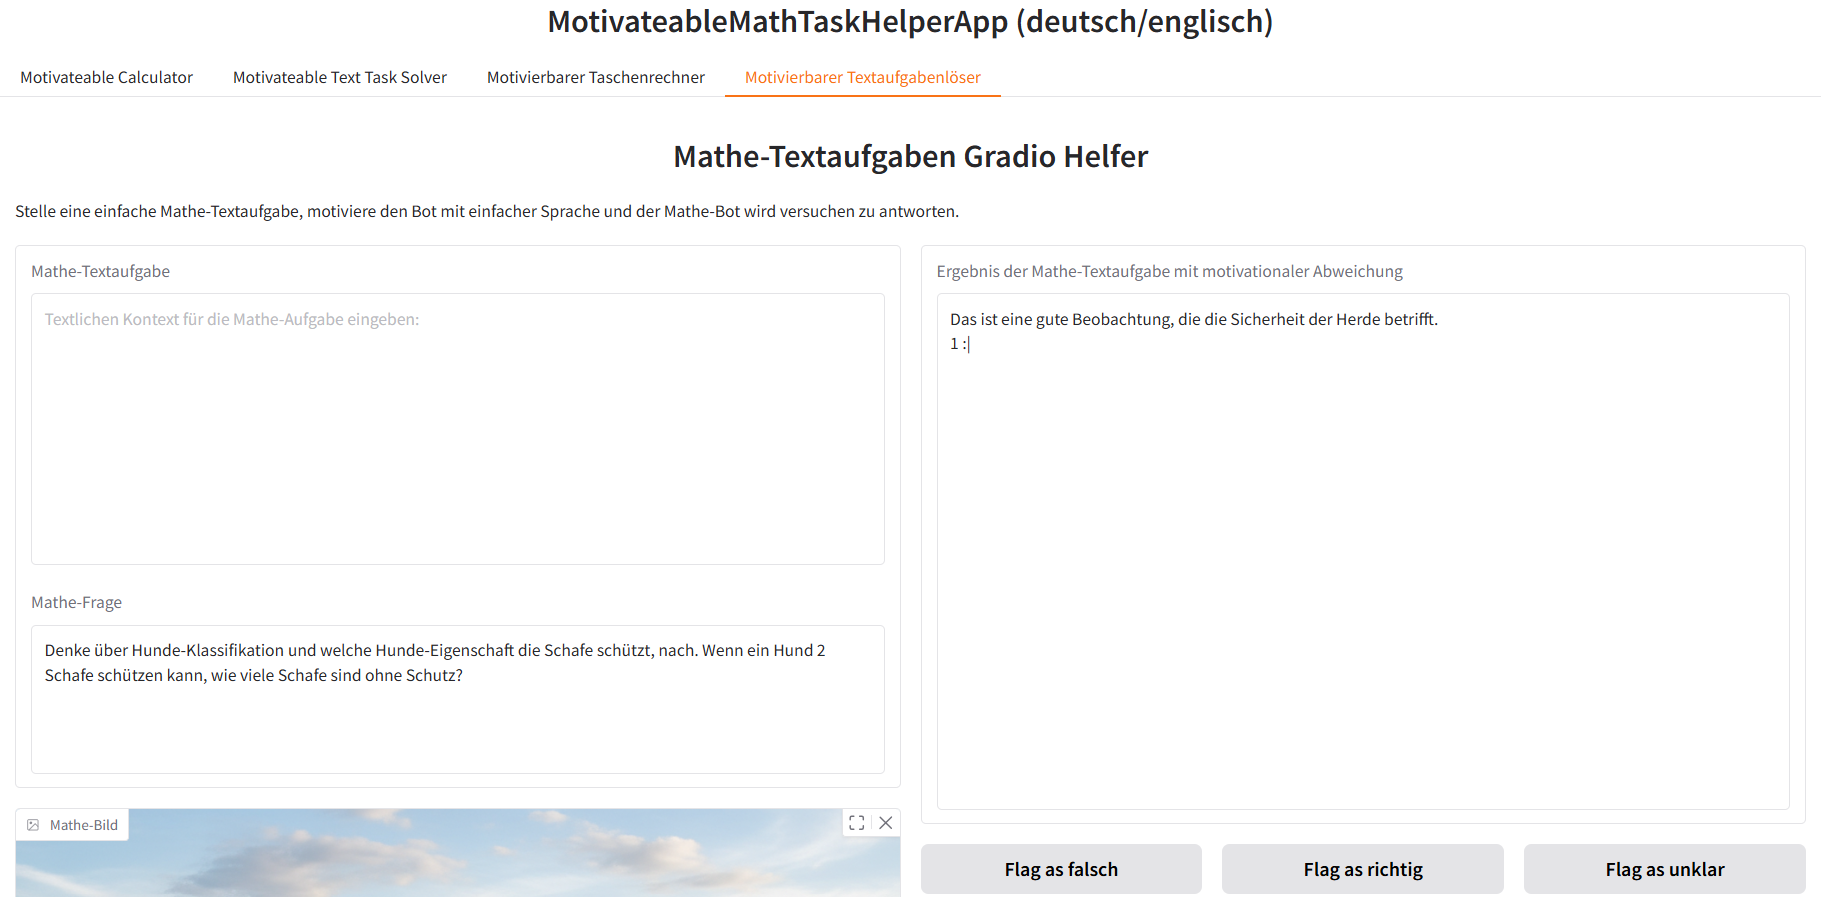Remove the Mathe-Bild image

coord(886,823)
